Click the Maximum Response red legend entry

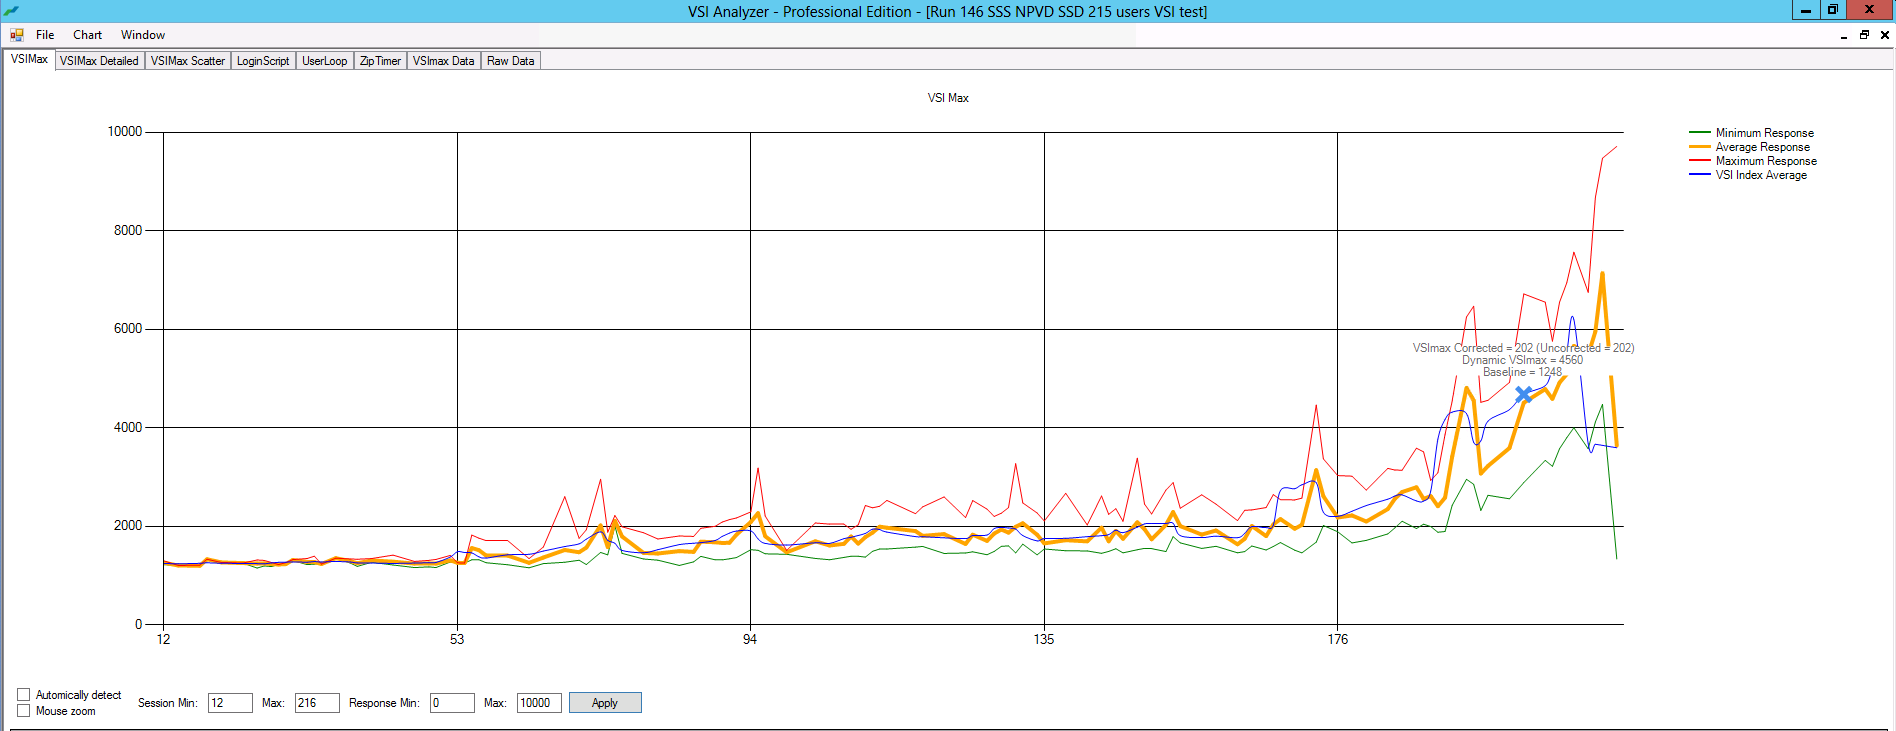coord(1765,161)
